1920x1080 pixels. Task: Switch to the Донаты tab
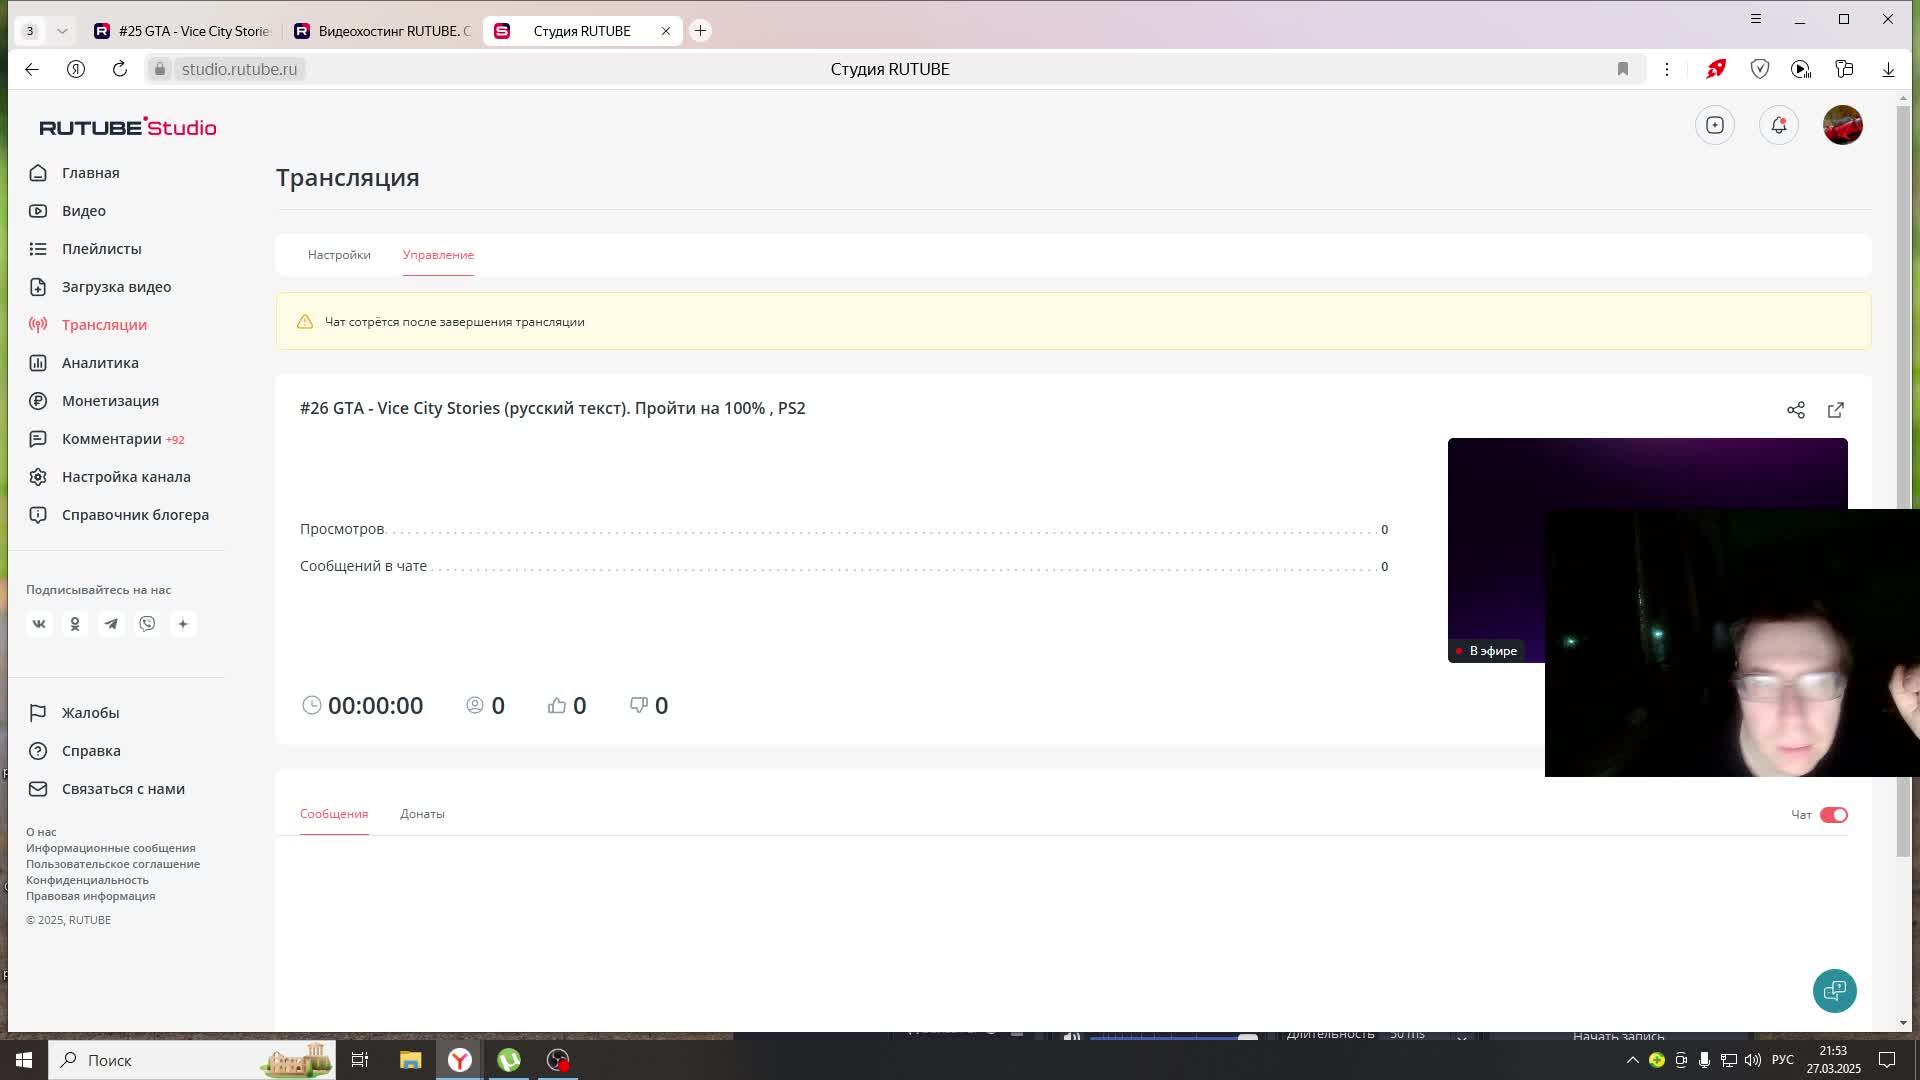point(422,814)
